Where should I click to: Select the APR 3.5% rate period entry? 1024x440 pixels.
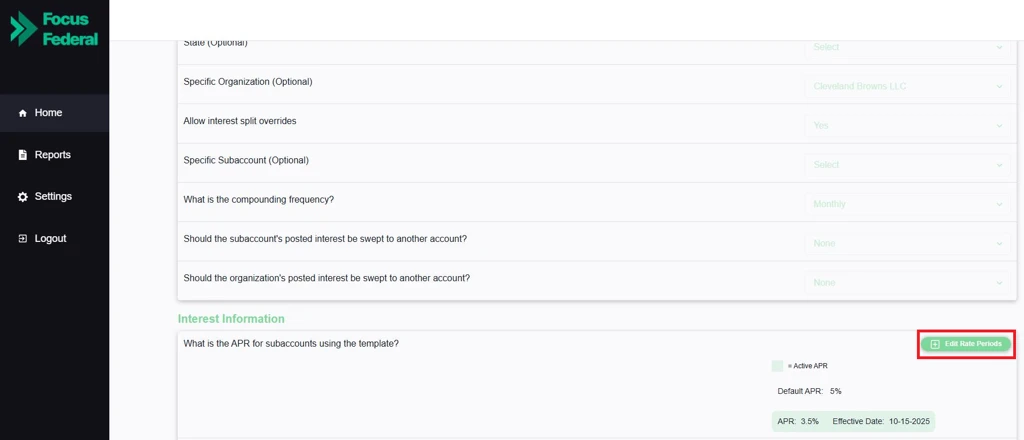853,422
